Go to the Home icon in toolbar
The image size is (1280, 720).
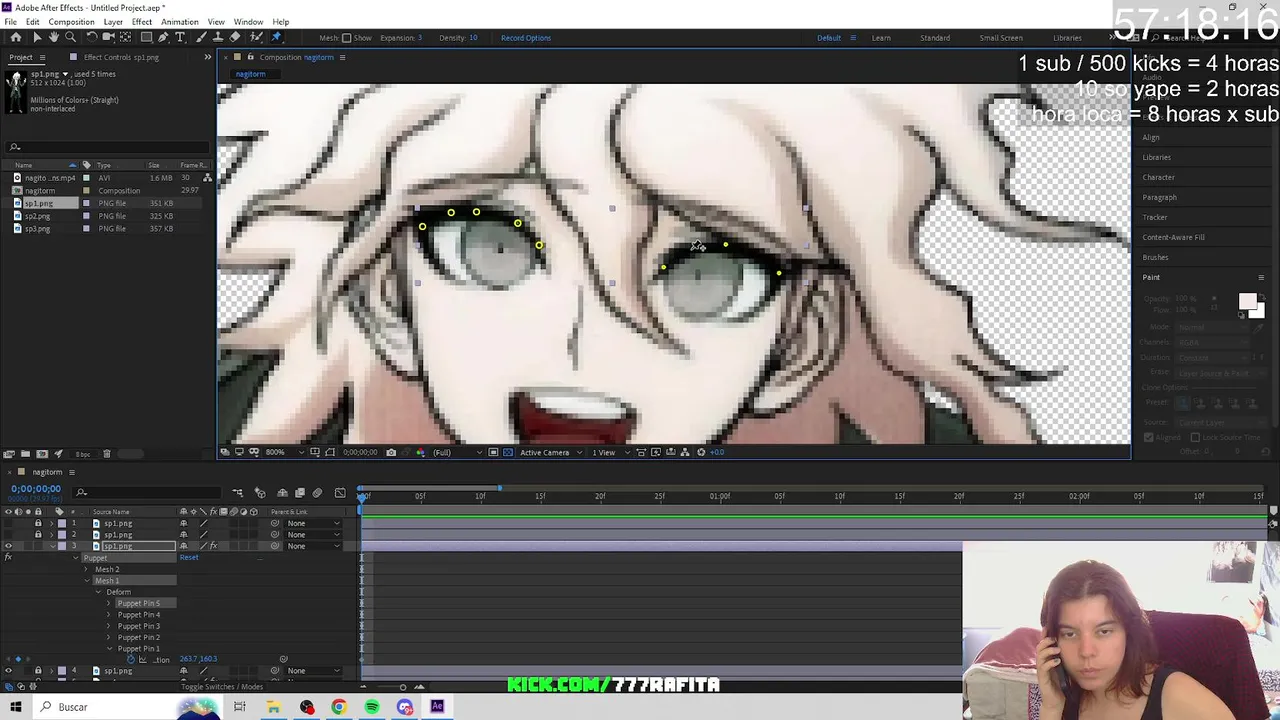(16, 37)
